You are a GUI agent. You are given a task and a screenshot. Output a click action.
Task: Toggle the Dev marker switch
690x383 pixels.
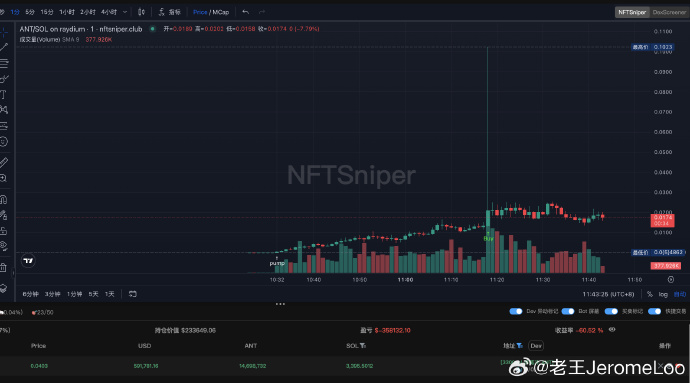click(x=516, y=311)
